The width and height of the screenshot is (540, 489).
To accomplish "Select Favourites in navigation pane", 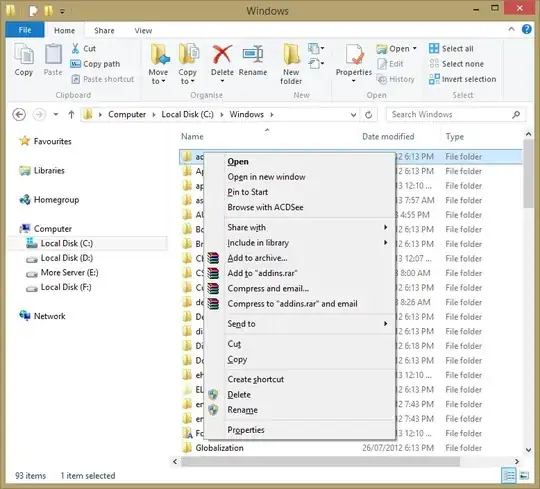I will [x=46, y=141].
